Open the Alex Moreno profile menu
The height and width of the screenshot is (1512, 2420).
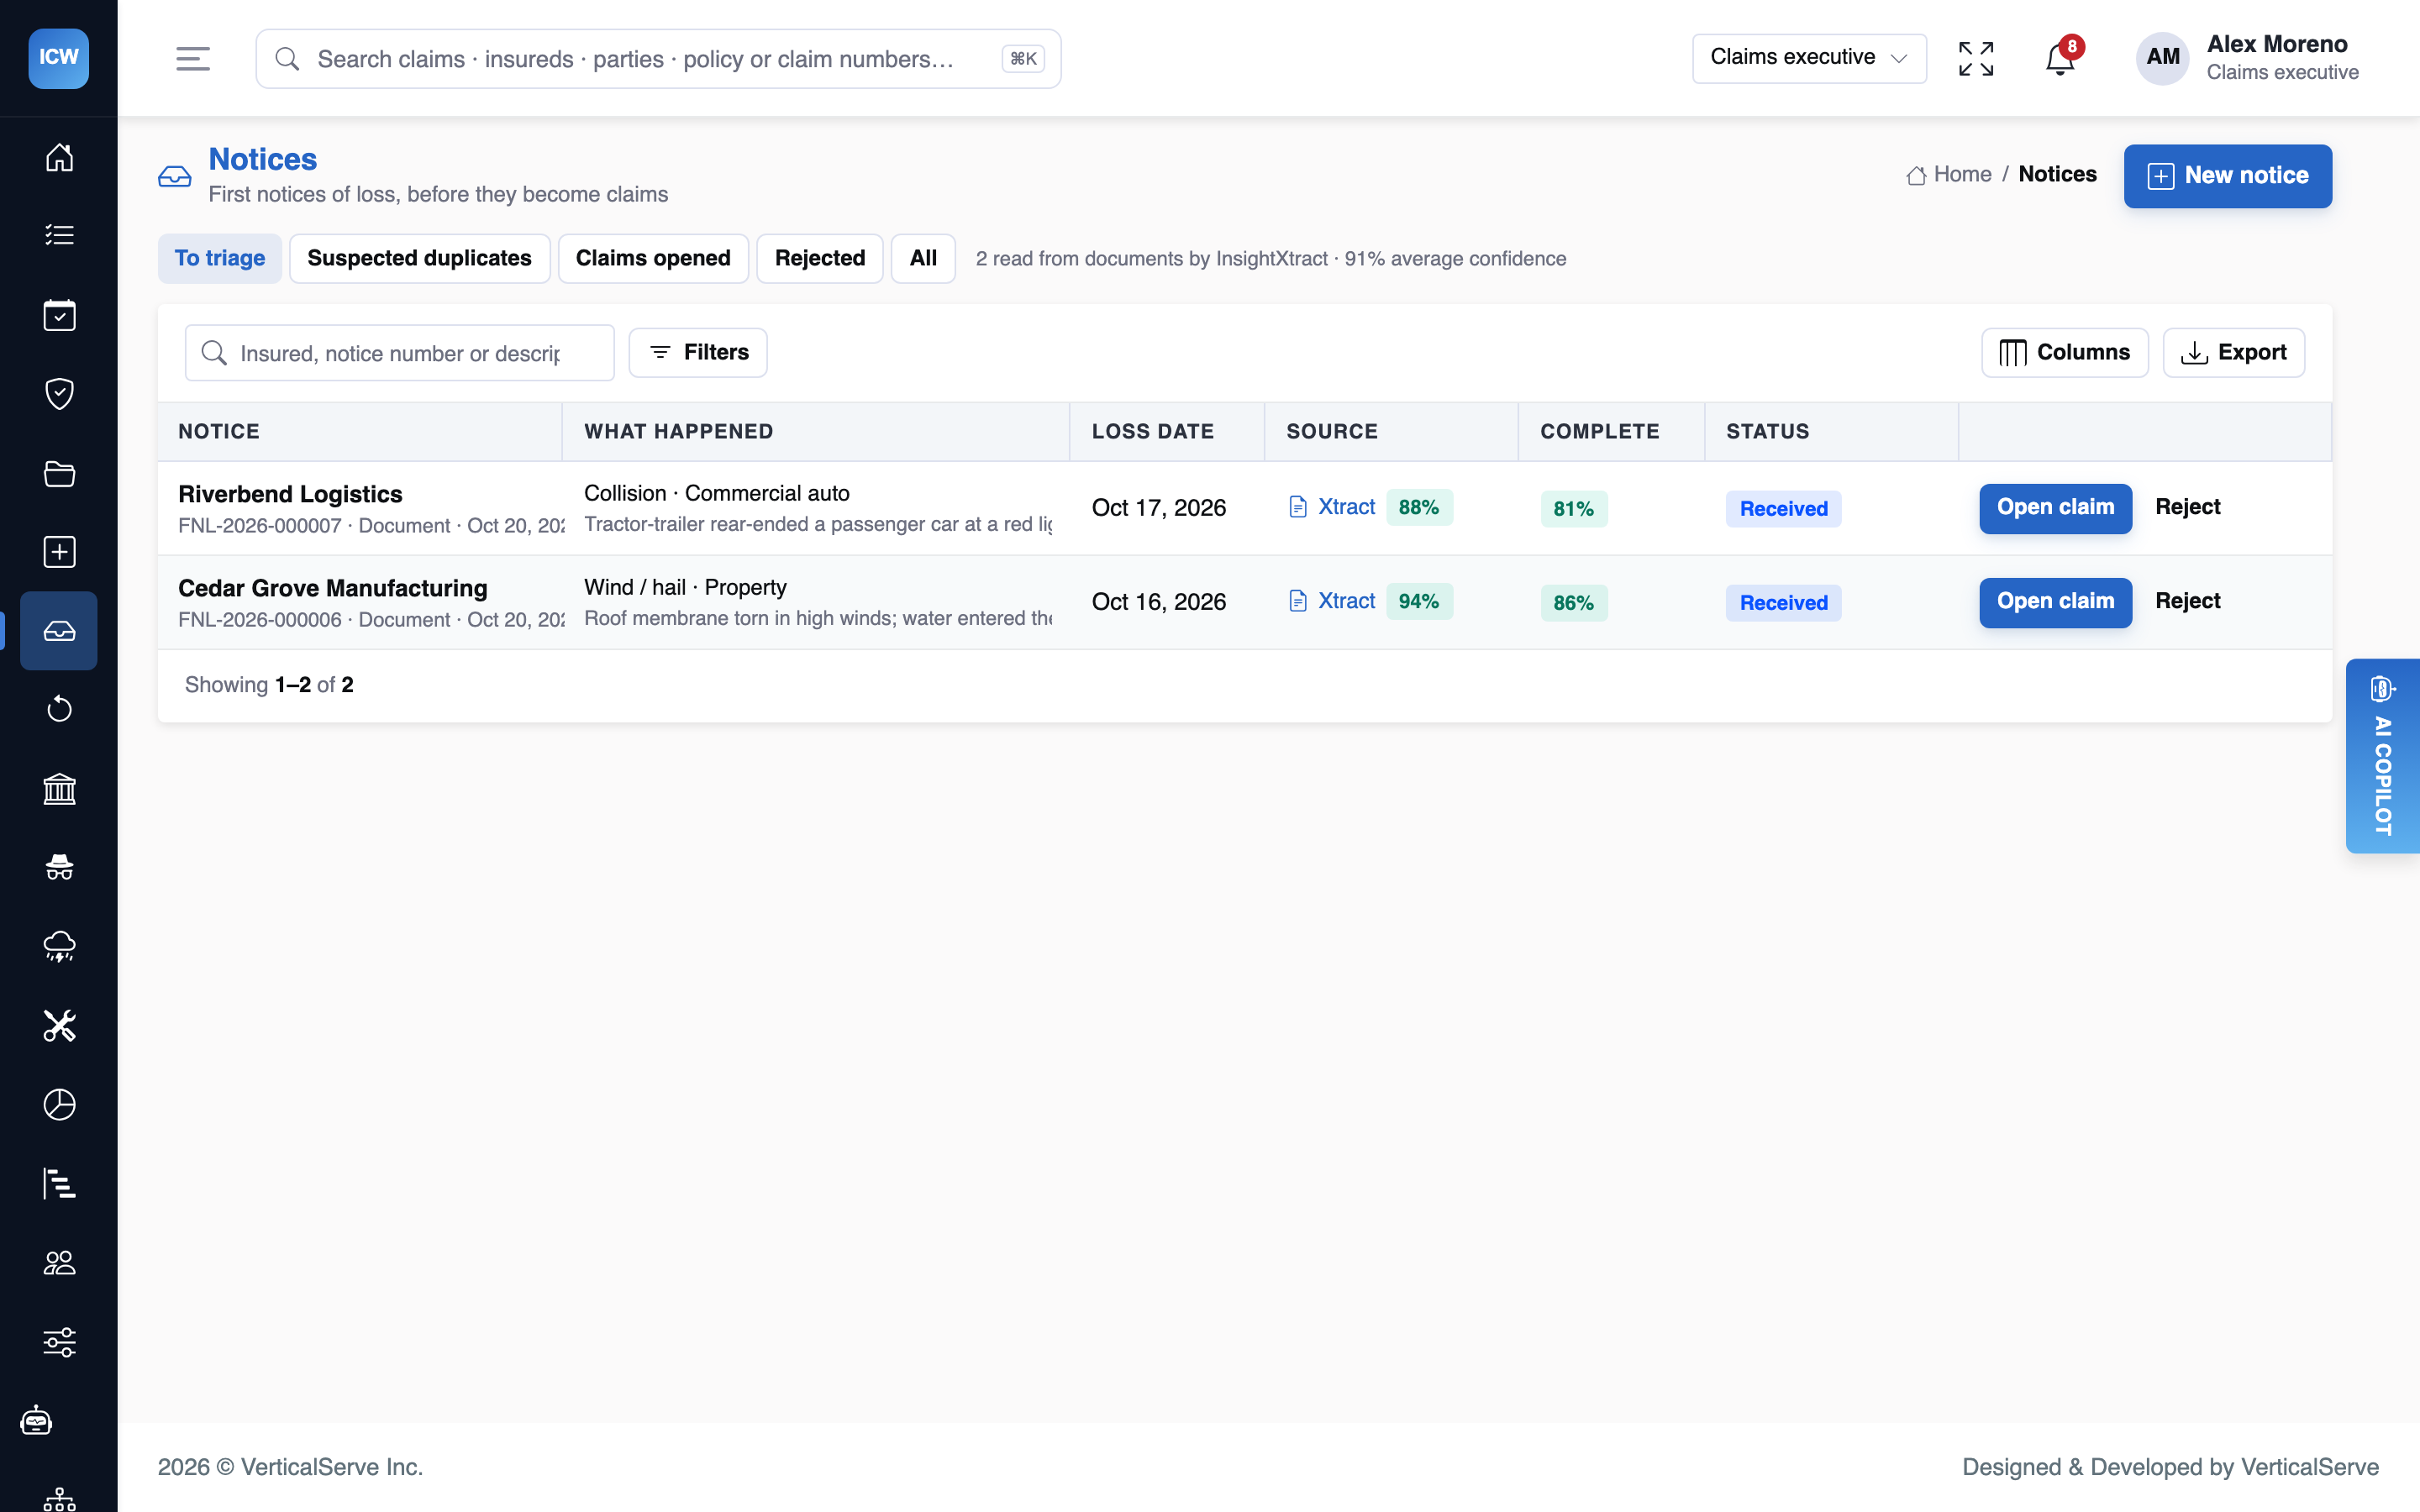[2248, 58]
